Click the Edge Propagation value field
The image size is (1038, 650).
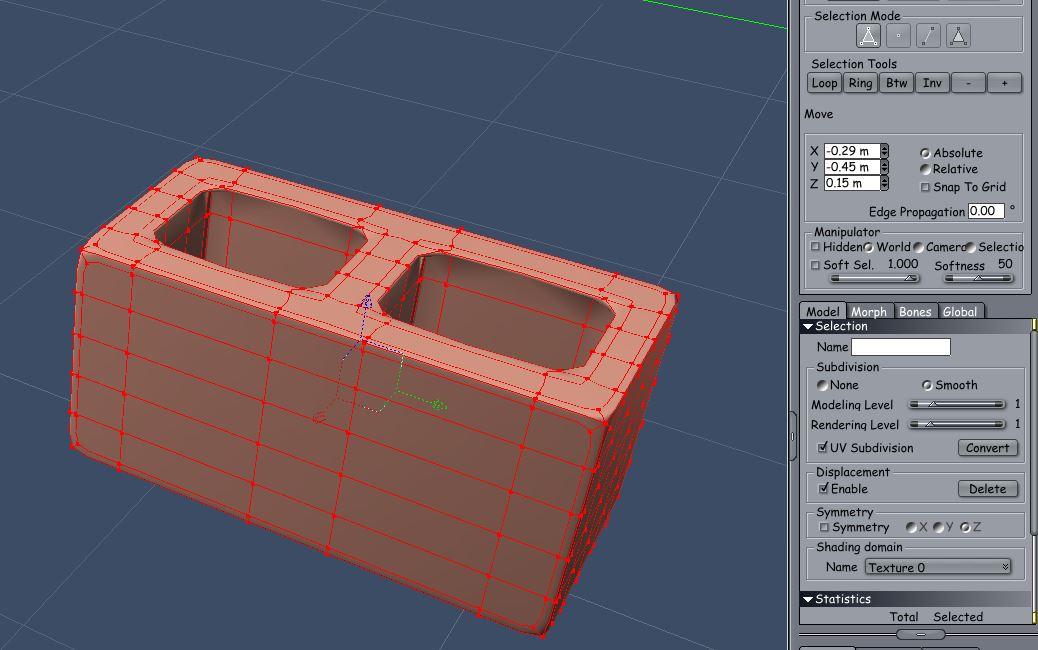tap(986, 211)
